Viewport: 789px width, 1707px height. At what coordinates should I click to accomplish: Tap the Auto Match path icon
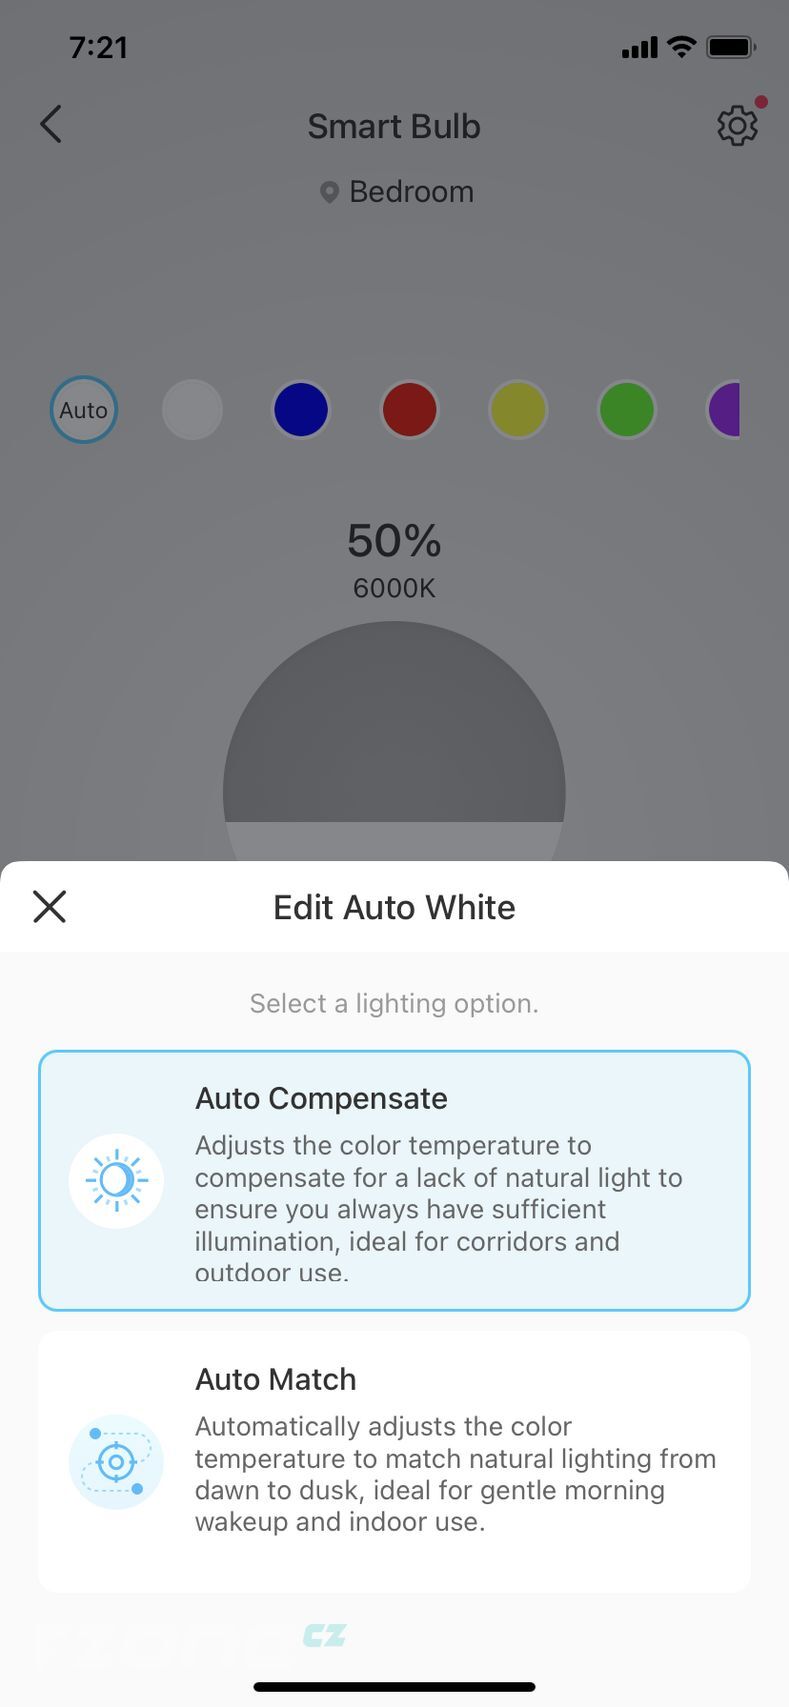click(x=116, y=1462)
